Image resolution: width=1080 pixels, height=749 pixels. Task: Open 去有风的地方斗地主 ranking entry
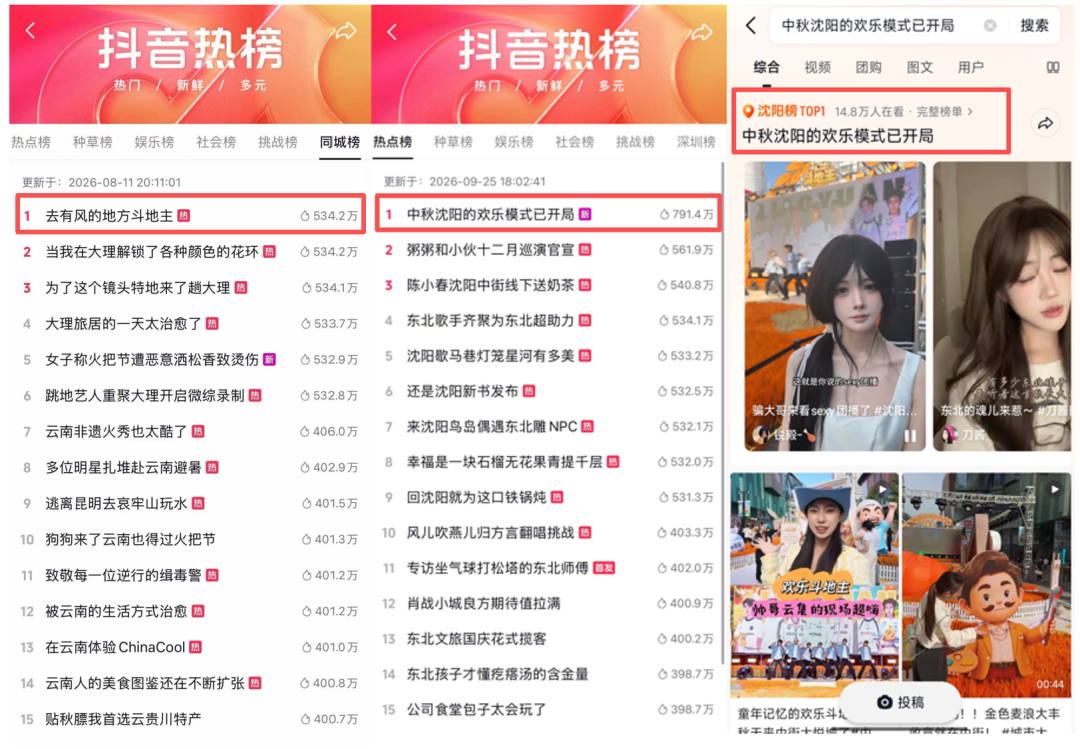(x=191, y=216)
